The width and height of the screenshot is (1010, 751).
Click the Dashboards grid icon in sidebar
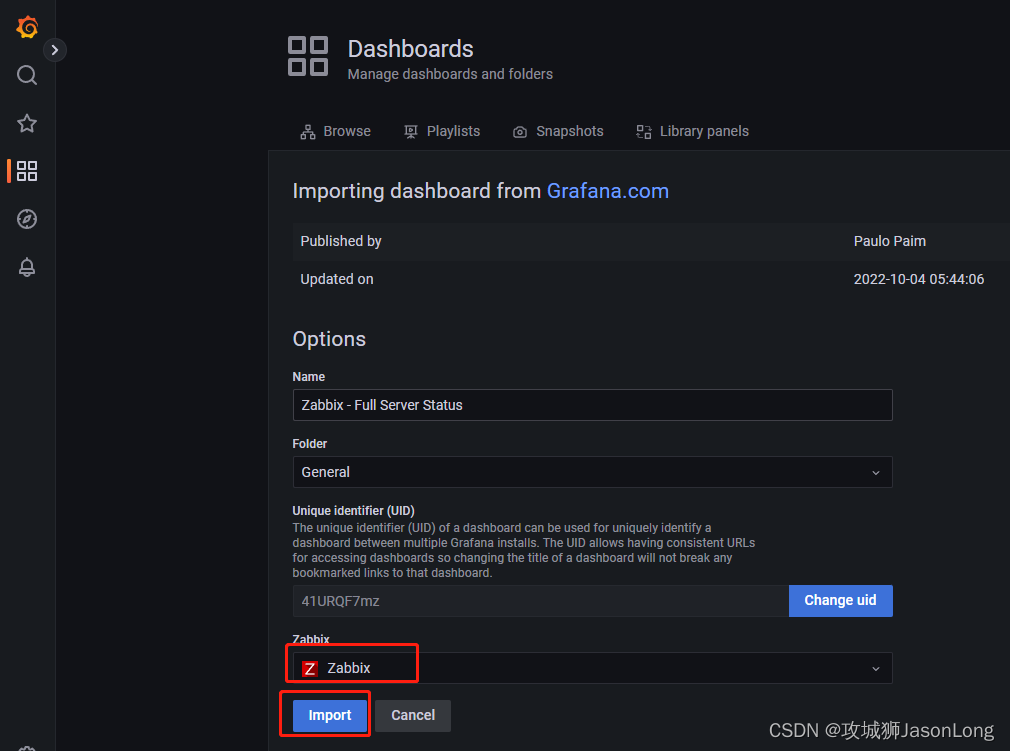point(27,171)
